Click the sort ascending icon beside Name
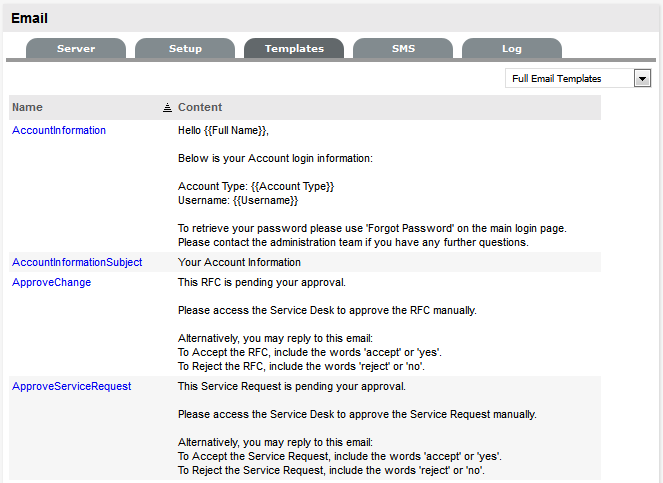The width and height of the screenshot is (663, 483). tap(167, 107)
